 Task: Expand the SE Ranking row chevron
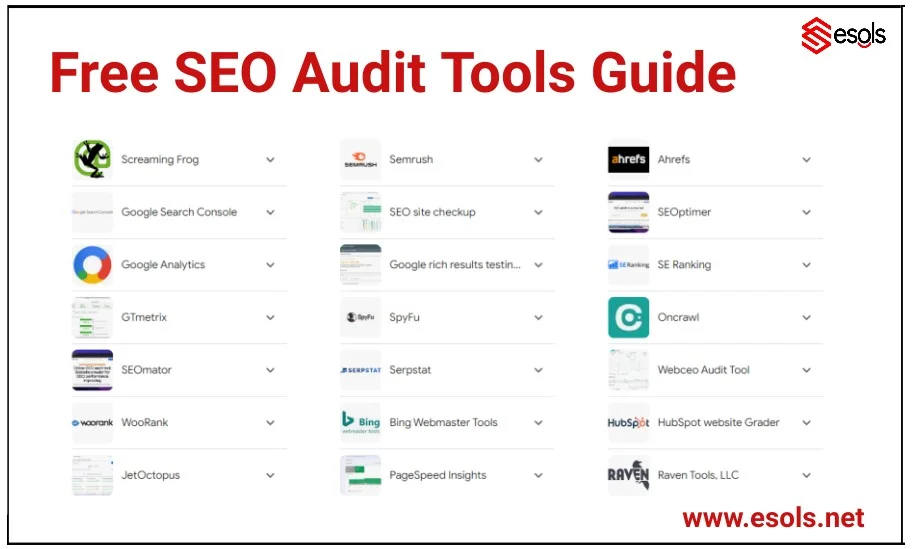pos(806,265)
